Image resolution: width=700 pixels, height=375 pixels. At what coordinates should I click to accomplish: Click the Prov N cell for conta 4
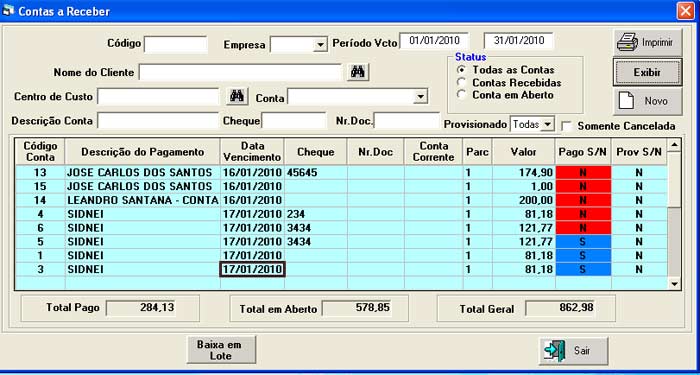point(639,214)
